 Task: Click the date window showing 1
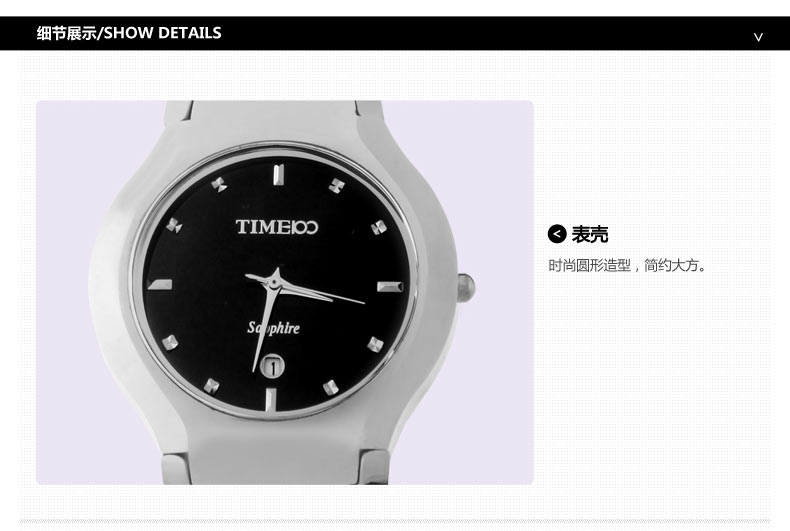tap(272, 366)
